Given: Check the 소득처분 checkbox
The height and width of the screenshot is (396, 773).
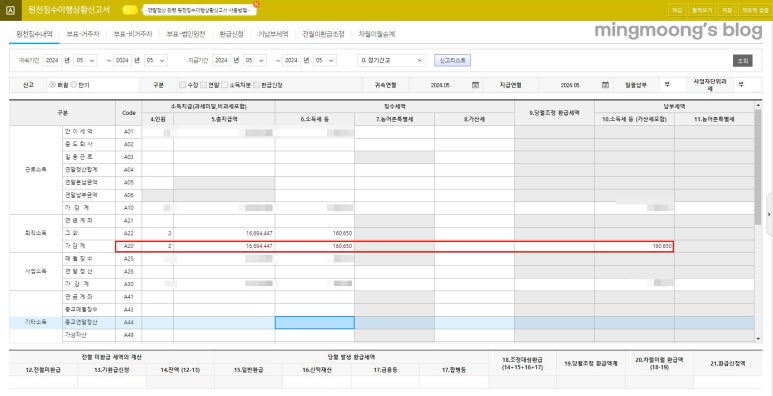Looking at the screenshot, I should coord(225,85).
